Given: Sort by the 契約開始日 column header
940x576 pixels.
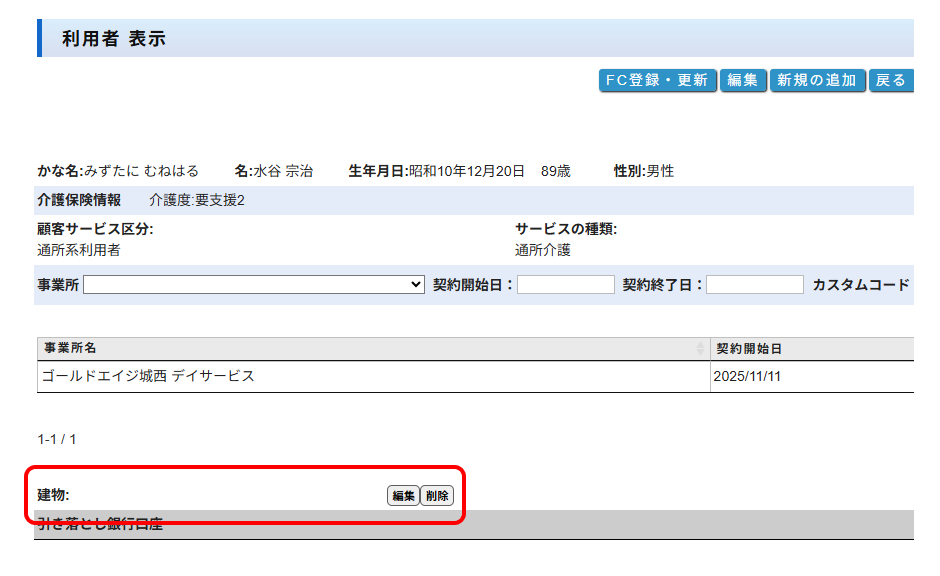Looking at the screenshot, I should (748, 348).
